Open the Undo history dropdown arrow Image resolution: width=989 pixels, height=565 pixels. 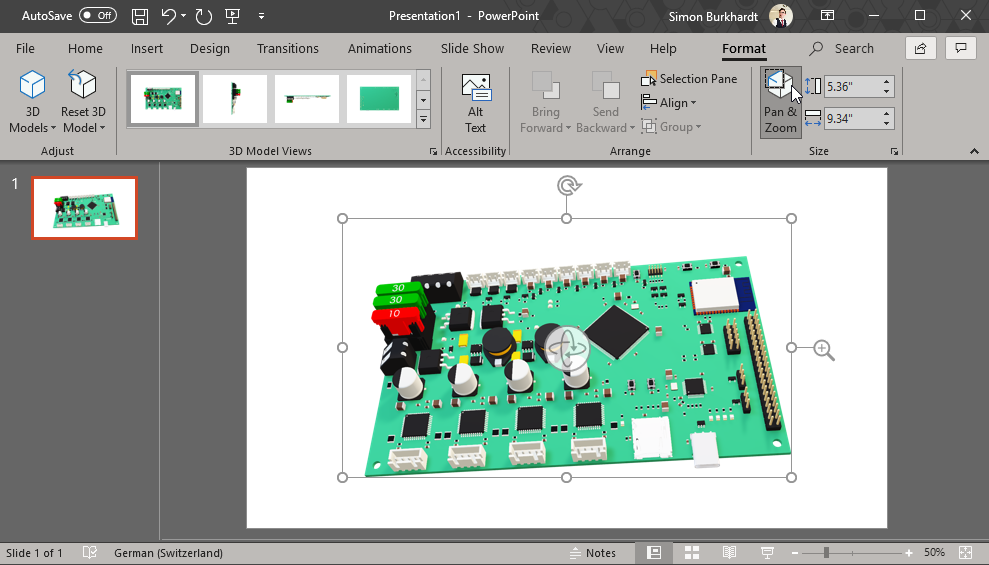[x=184, y=16]
